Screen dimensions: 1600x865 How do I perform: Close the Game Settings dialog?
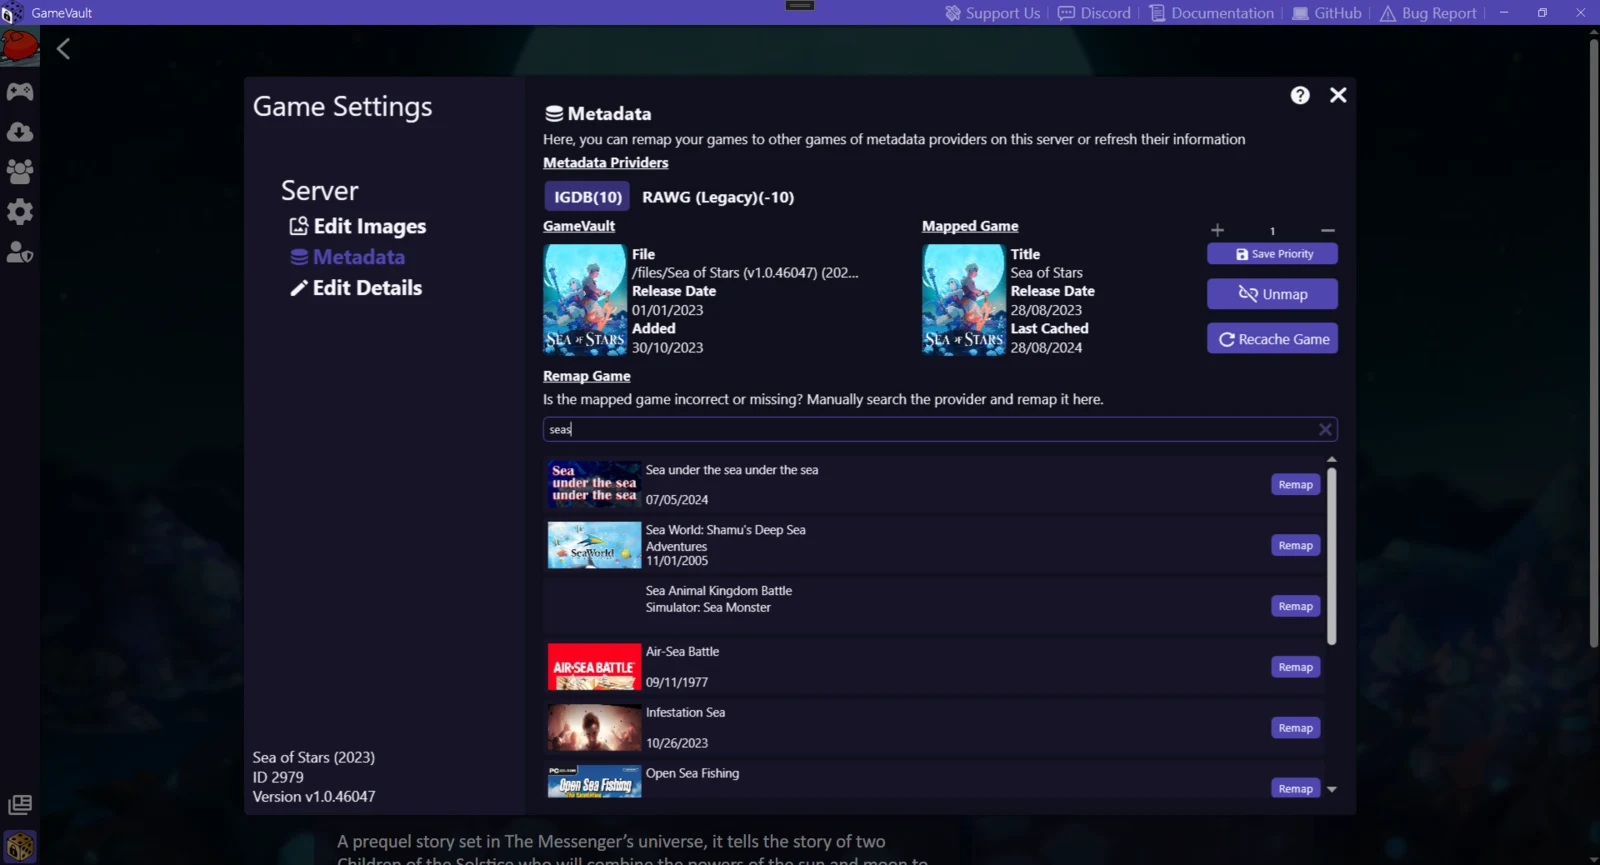pyautogui.click(x=1338, y=95)
